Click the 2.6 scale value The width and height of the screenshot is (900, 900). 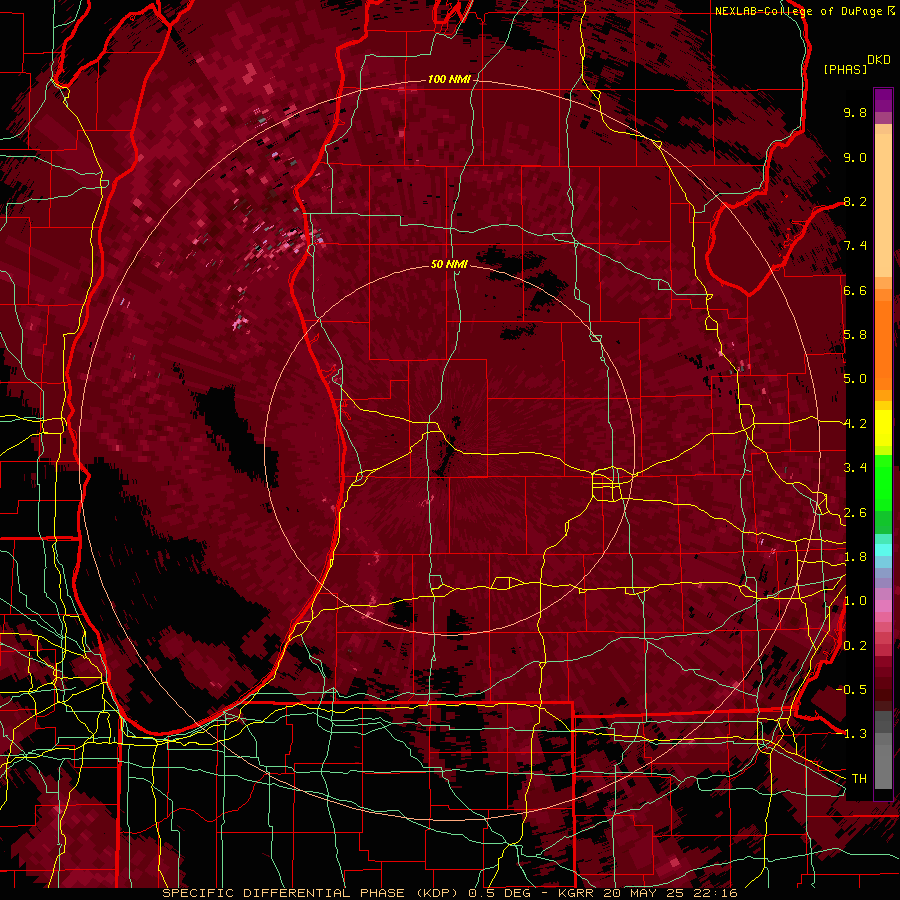point(855,512)
